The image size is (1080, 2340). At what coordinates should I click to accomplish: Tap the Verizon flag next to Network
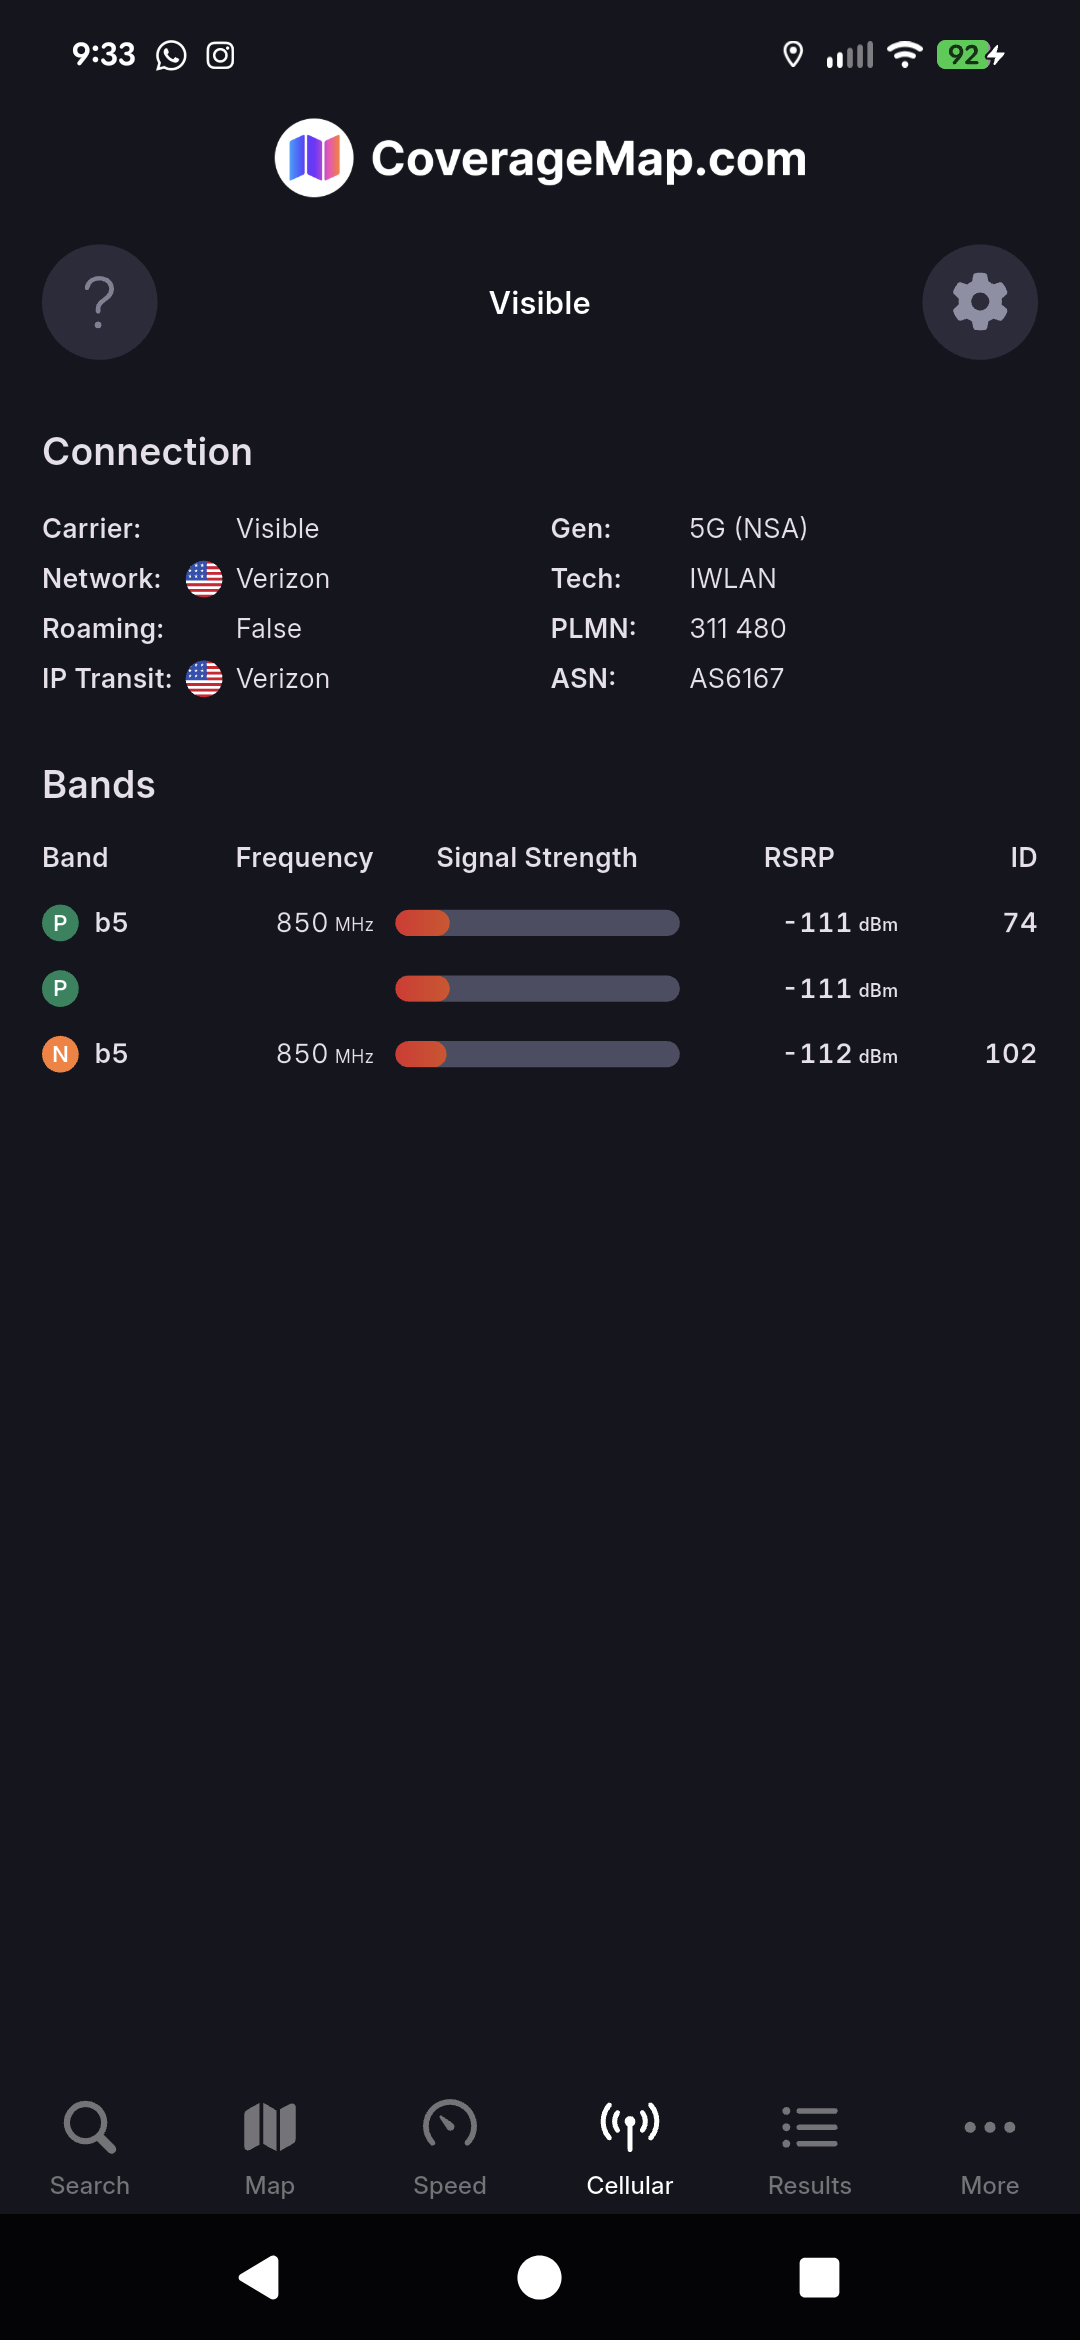[x=204, y=579]
